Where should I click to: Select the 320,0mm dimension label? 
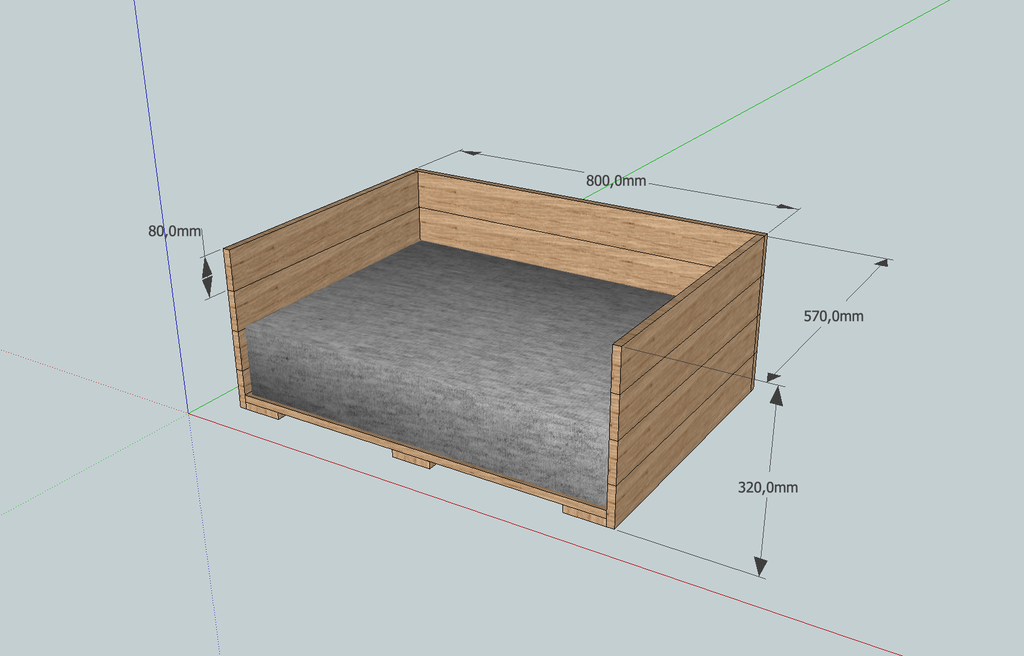(767, 487)
